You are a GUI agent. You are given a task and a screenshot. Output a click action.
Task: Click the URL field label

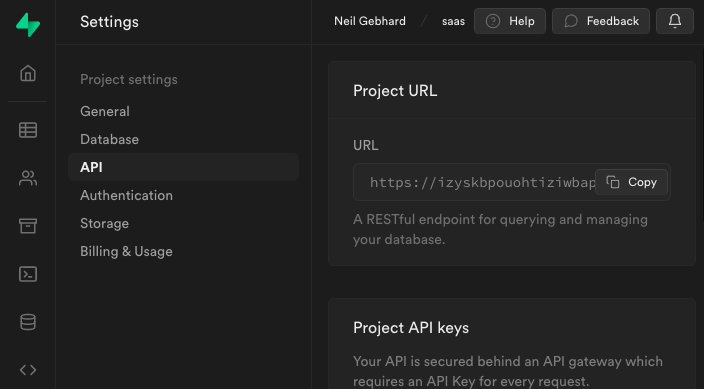point(365,145)
